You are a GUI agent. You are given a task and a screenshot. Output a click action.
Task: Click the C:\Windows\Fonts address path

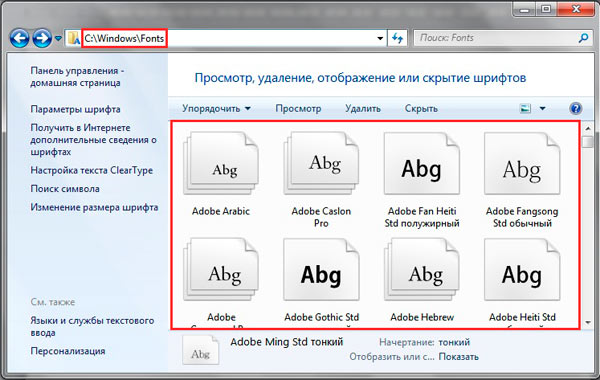(124, 38)
